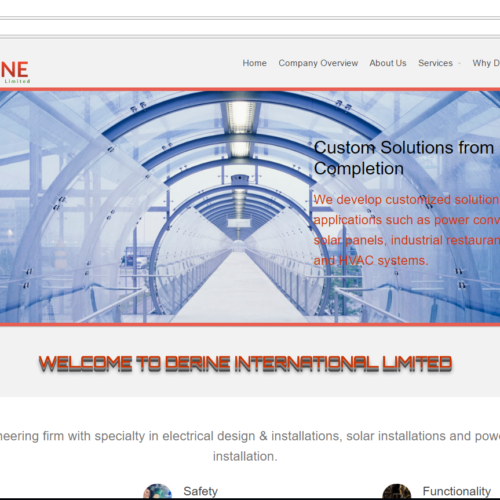
Task: Open the Services menu item
Action: coord(435,63)
